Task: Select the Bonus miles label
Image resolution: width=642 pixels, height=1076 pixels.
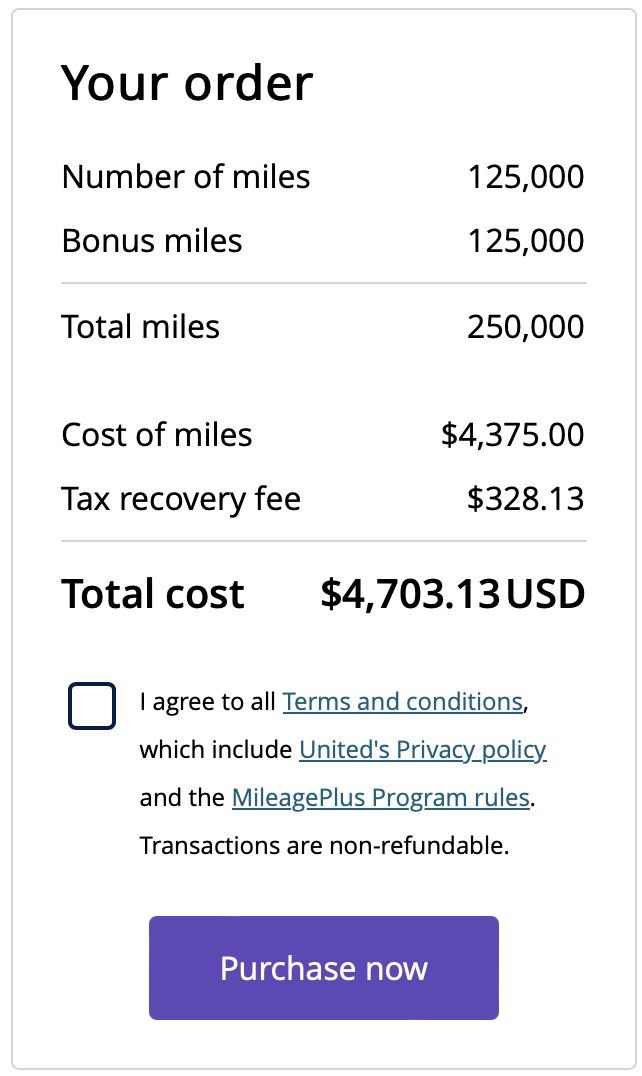Action: click(152, 241)
